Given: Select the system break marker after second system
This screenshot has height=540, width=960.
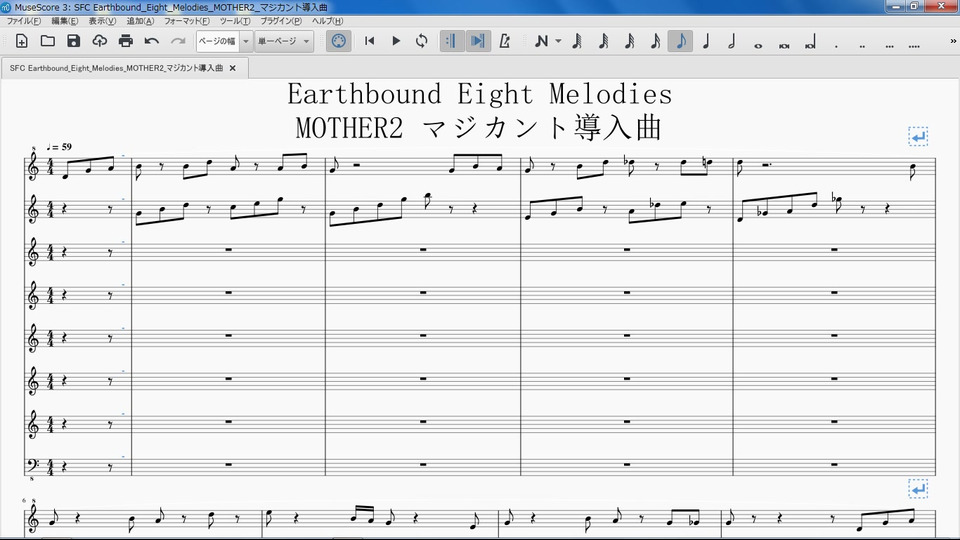Looking at the screenshot, I should pos(918,489).
